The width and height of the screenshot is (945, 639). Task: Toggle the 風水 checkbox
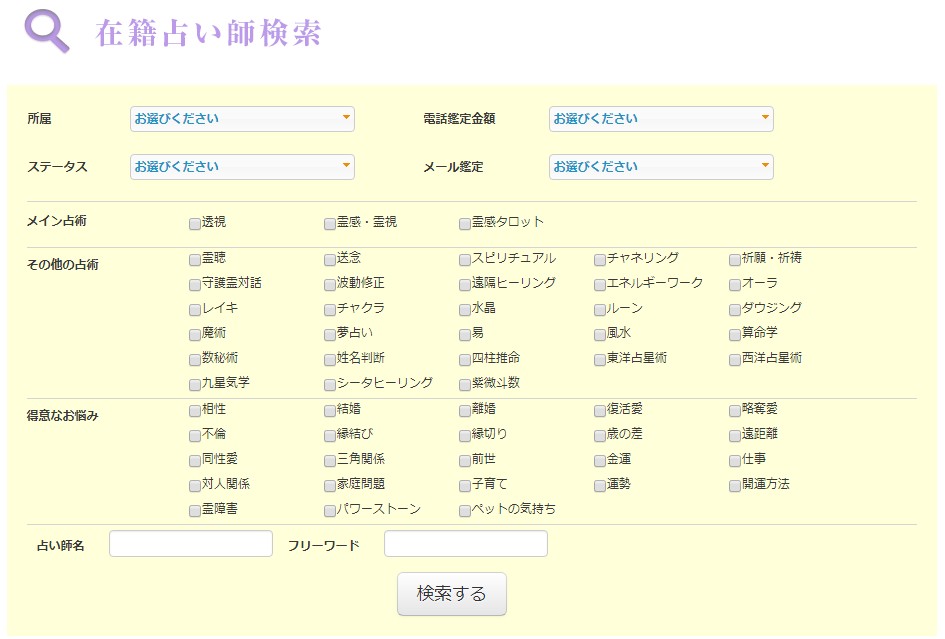(x=599, y=334)
